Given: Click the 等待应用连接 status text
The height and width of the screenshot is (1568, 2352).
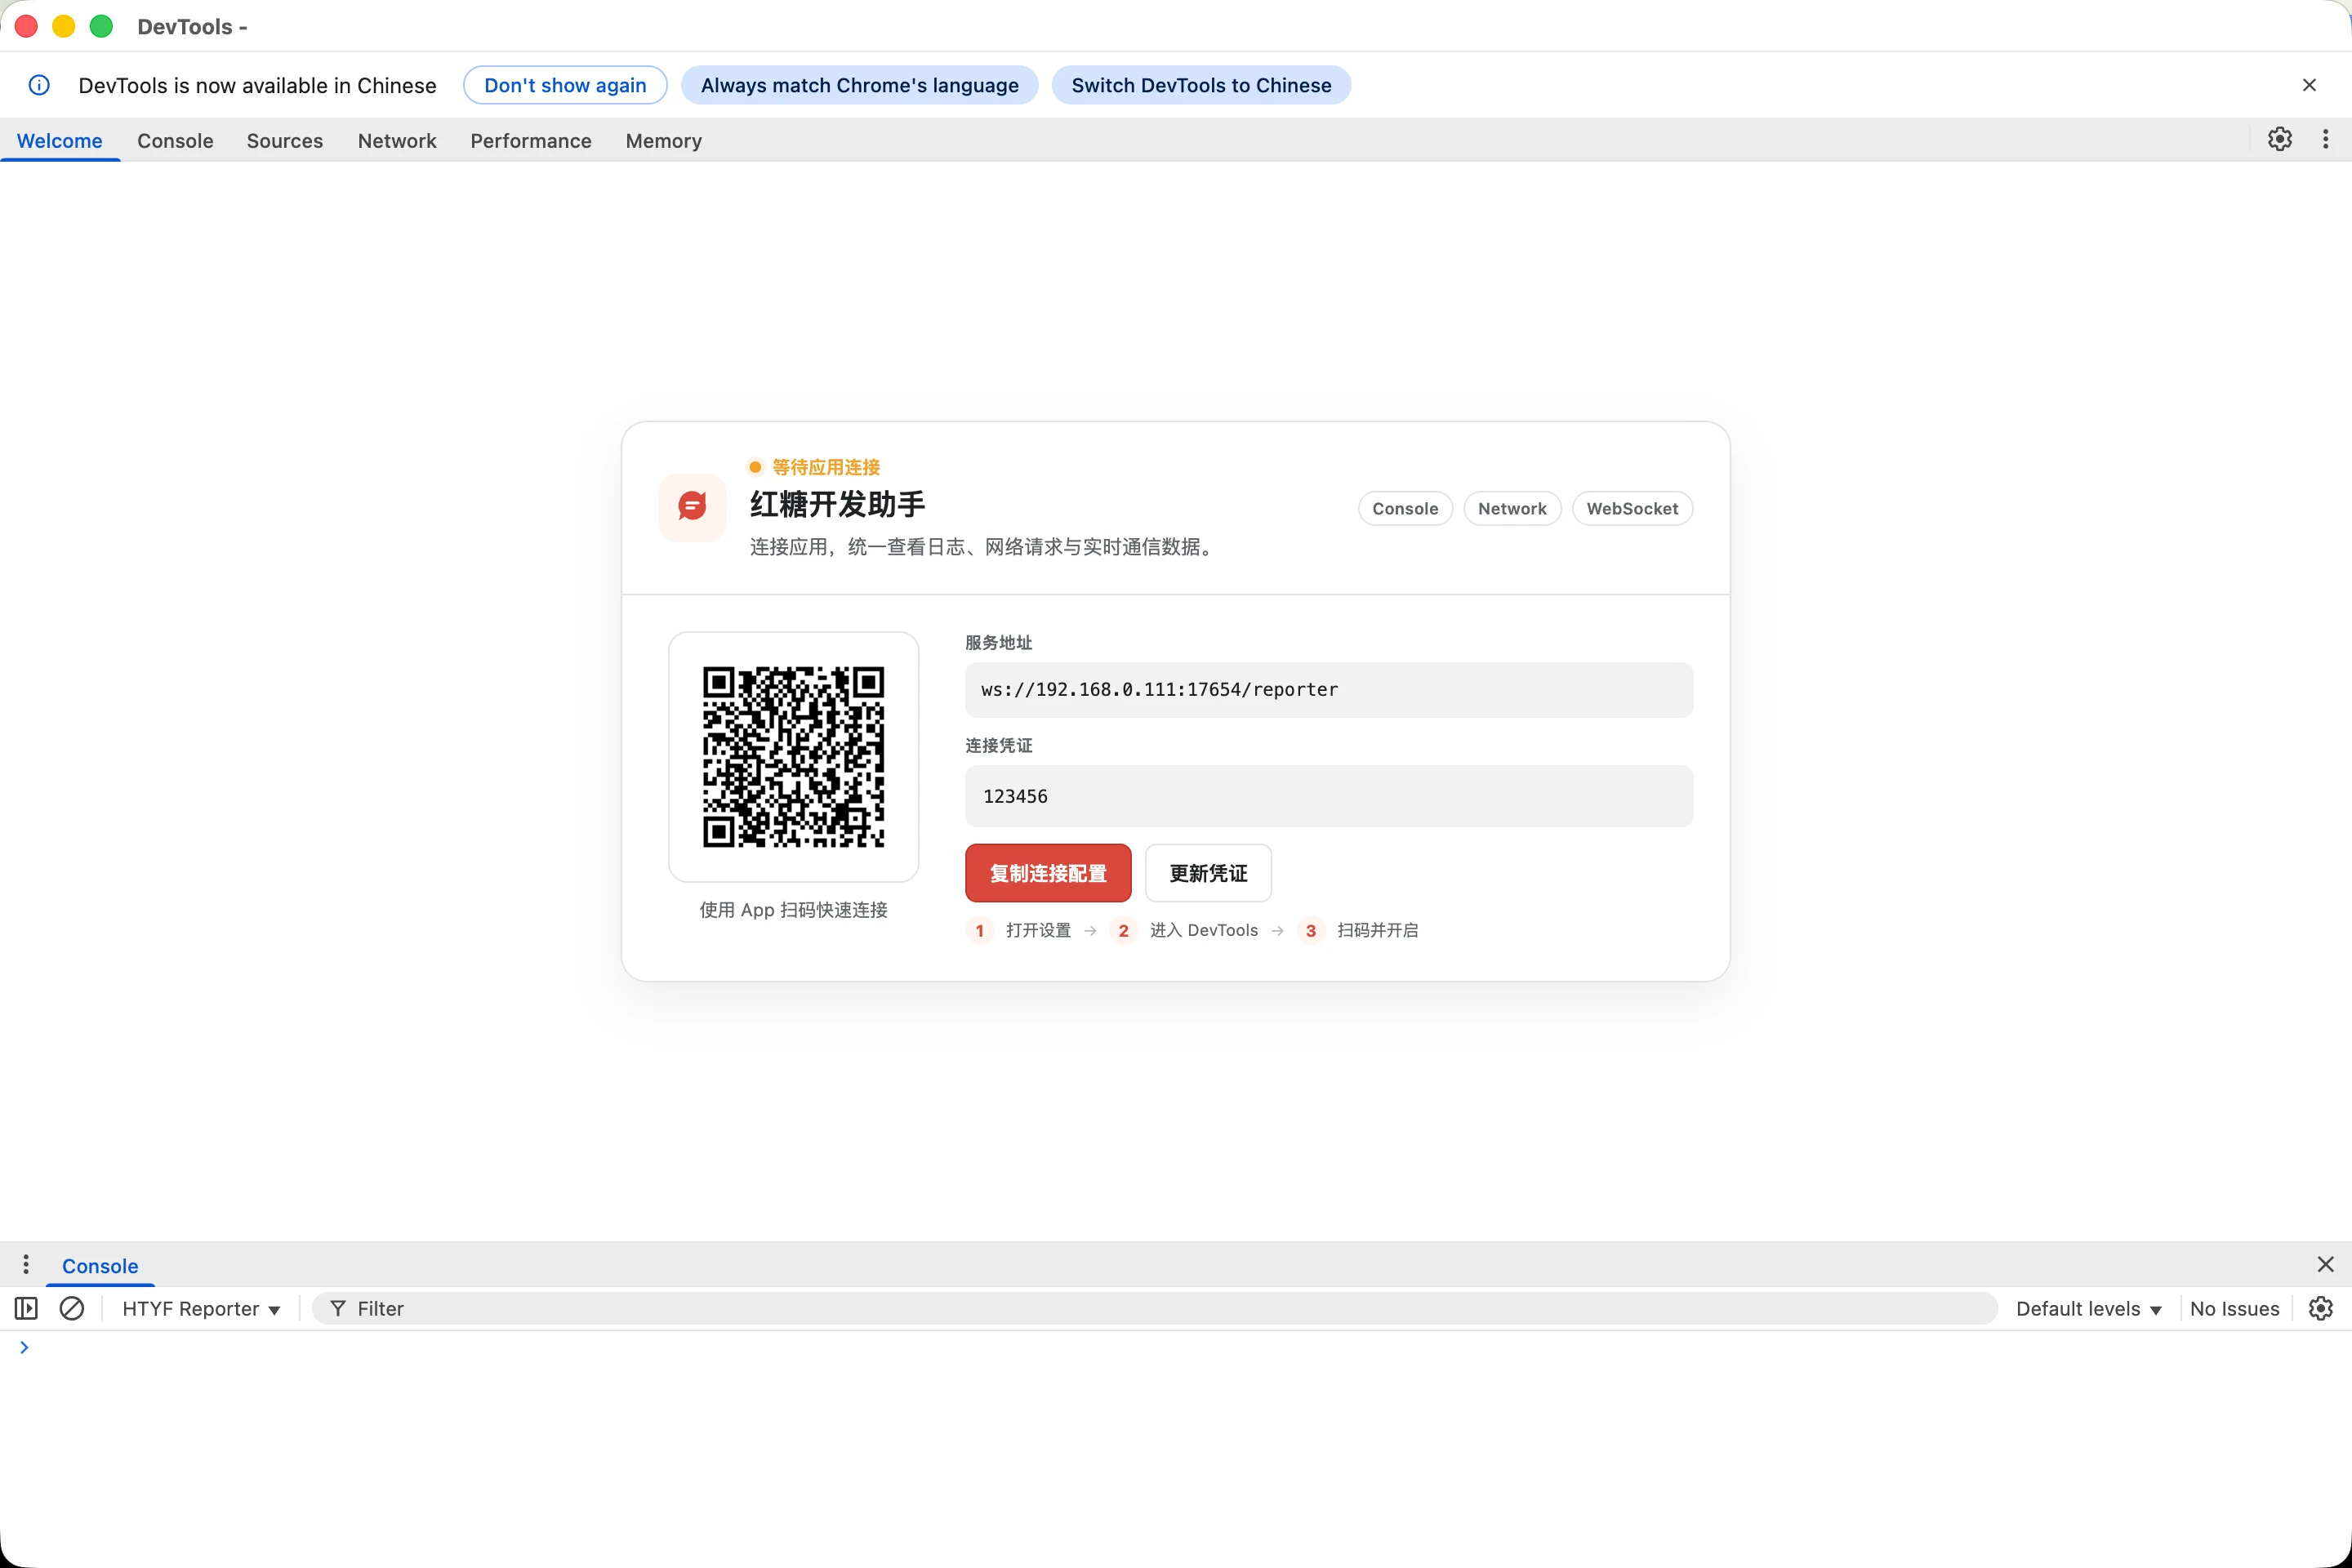Looking at the screenshot, I should tap(826, 467).
